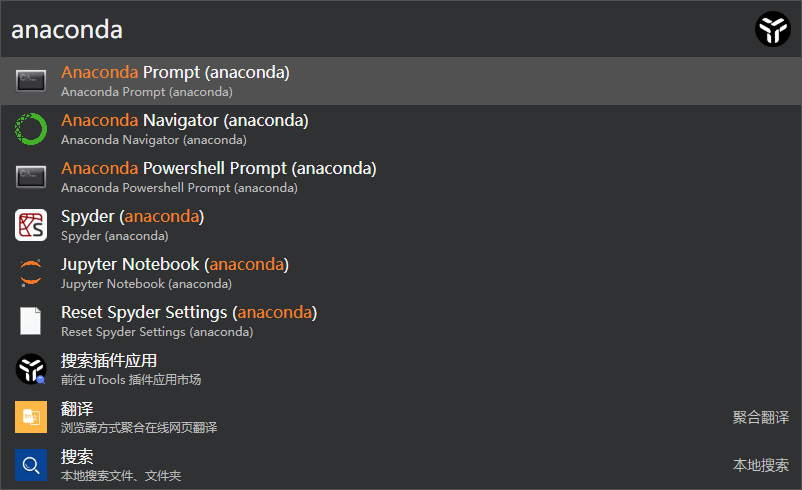
Task: Click the blue magnifier search icon
Action: (31, 465)
